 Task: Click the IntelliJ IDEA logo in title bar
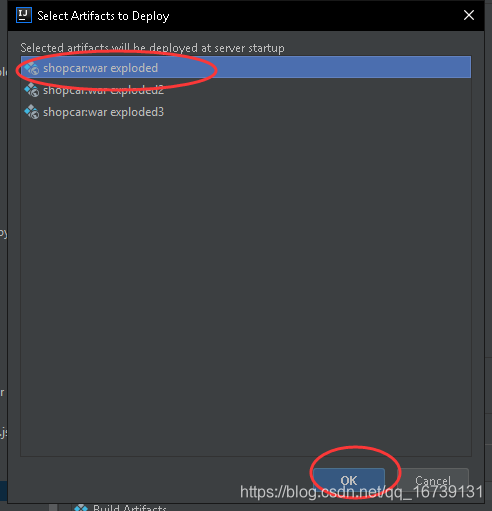[x=24, y=15]
